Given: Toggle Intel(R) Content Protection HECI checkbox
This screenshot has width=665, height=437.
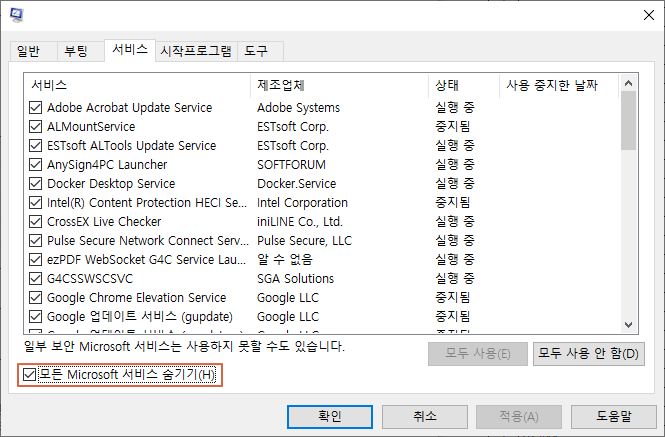Looking at the screenshot, I should pos(36,203).
